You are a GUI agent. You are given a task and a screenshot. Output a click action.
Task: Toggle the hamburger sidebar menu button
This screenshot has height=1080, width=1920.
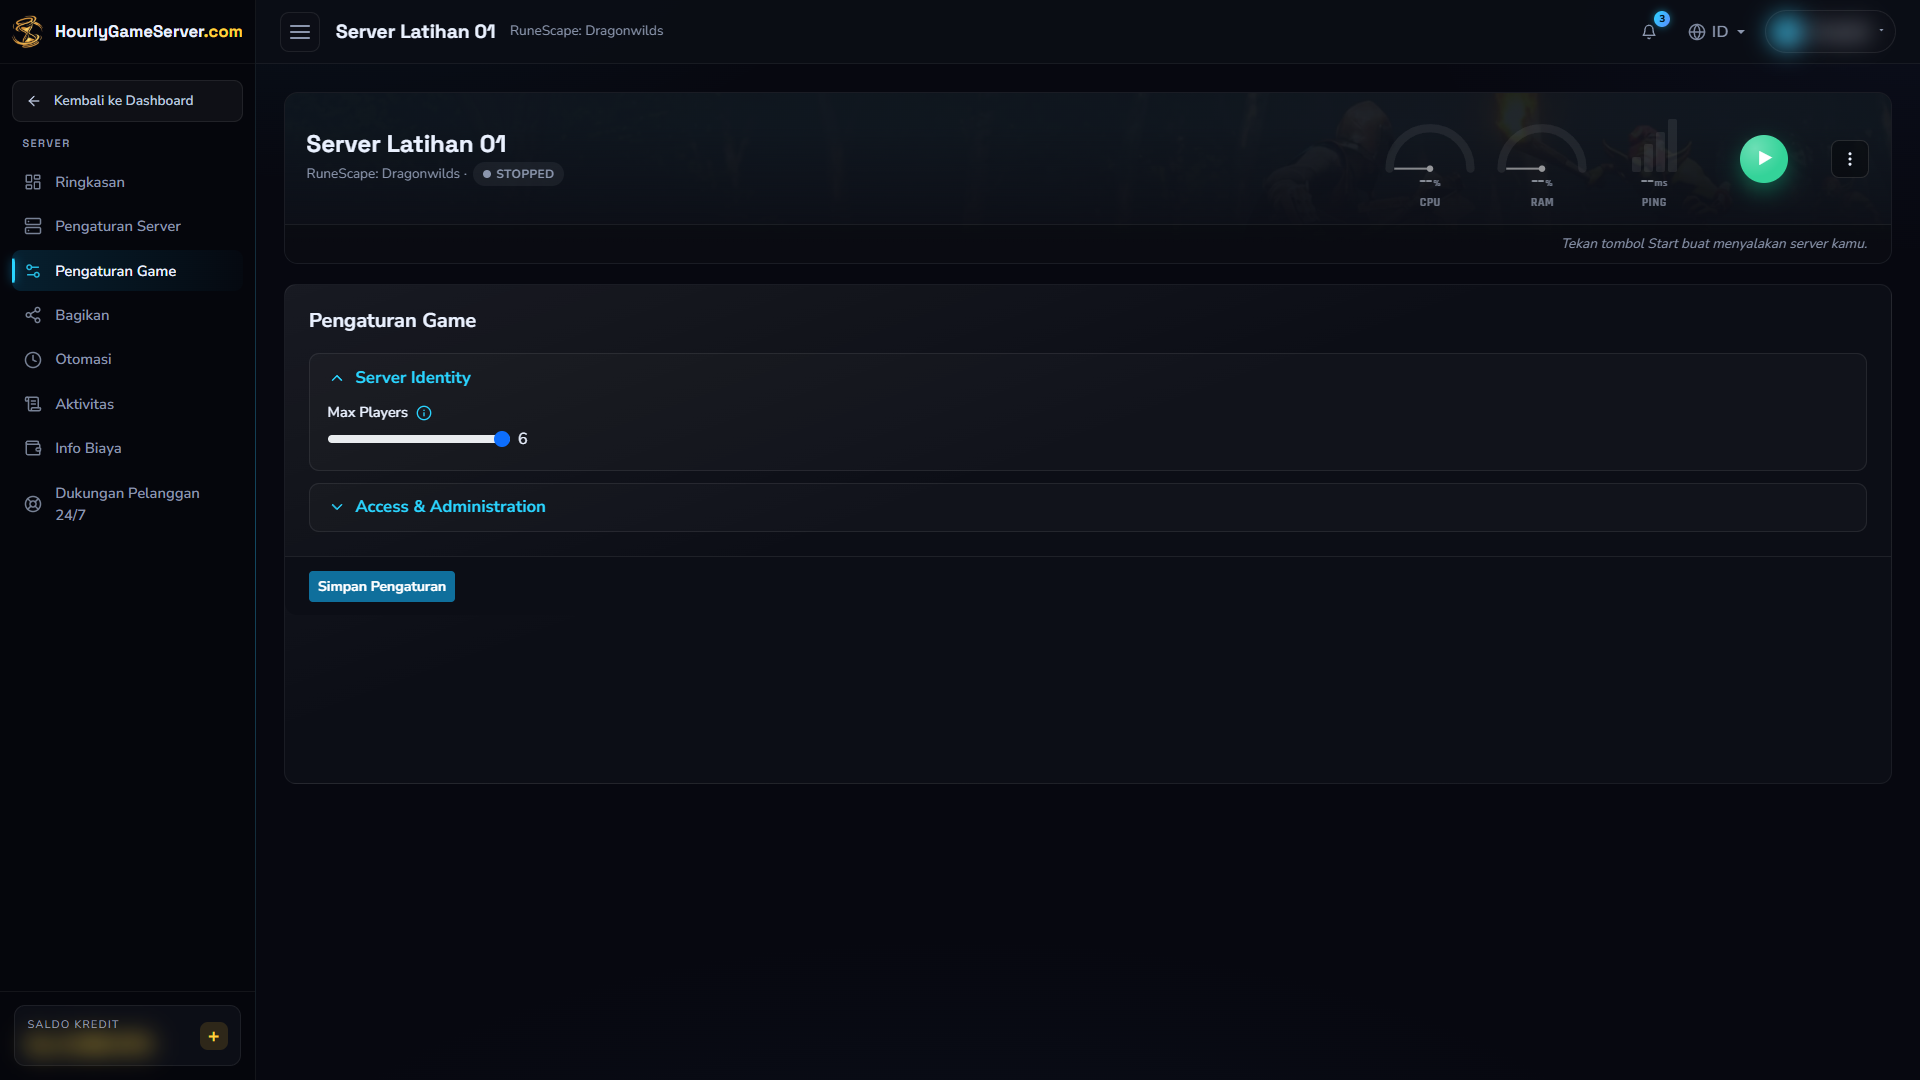coord(300,32)
